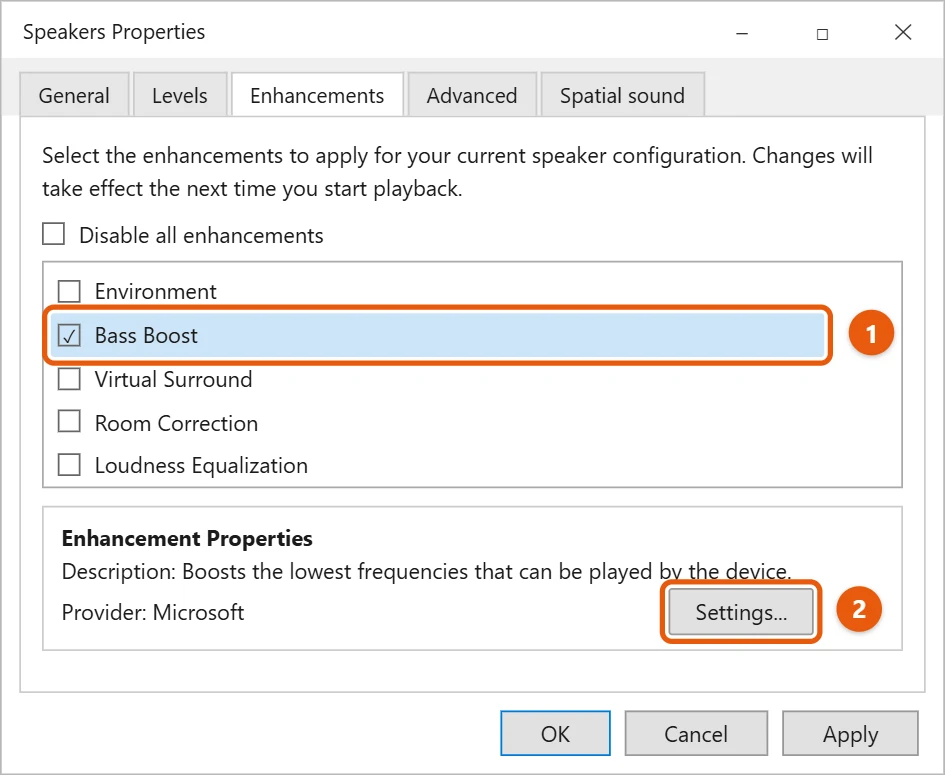
Task: Uncheck the Bass Boost checkbox
Action: (69, 335)
